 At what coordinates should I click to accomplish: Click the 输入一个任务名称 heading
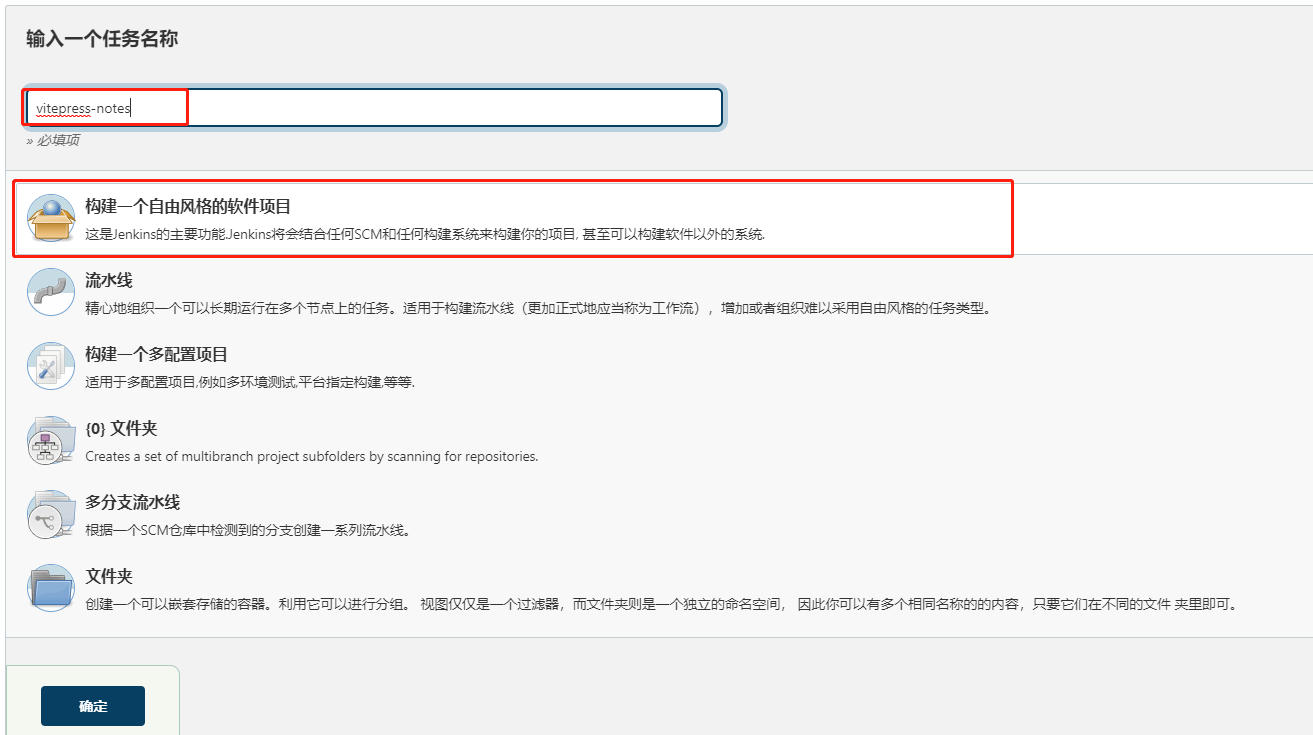[x=102, y=39]
